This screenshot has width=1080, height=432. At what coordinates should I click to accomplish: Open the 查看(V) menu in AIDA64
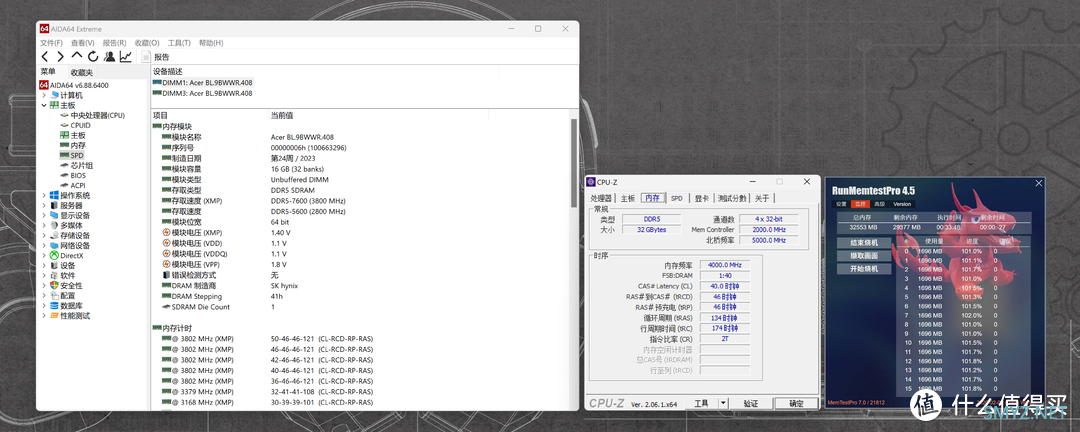tap(83, 43)
